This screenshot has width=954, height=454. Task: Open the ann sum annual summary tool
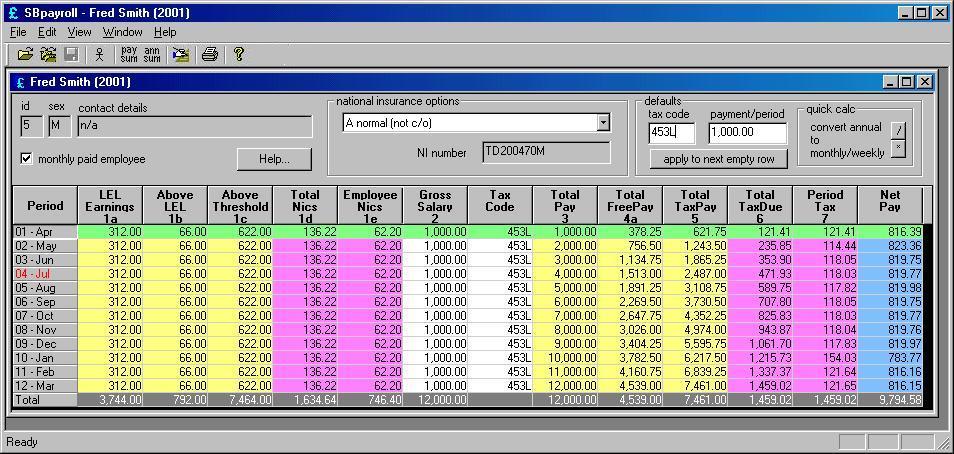click(152, 55)
